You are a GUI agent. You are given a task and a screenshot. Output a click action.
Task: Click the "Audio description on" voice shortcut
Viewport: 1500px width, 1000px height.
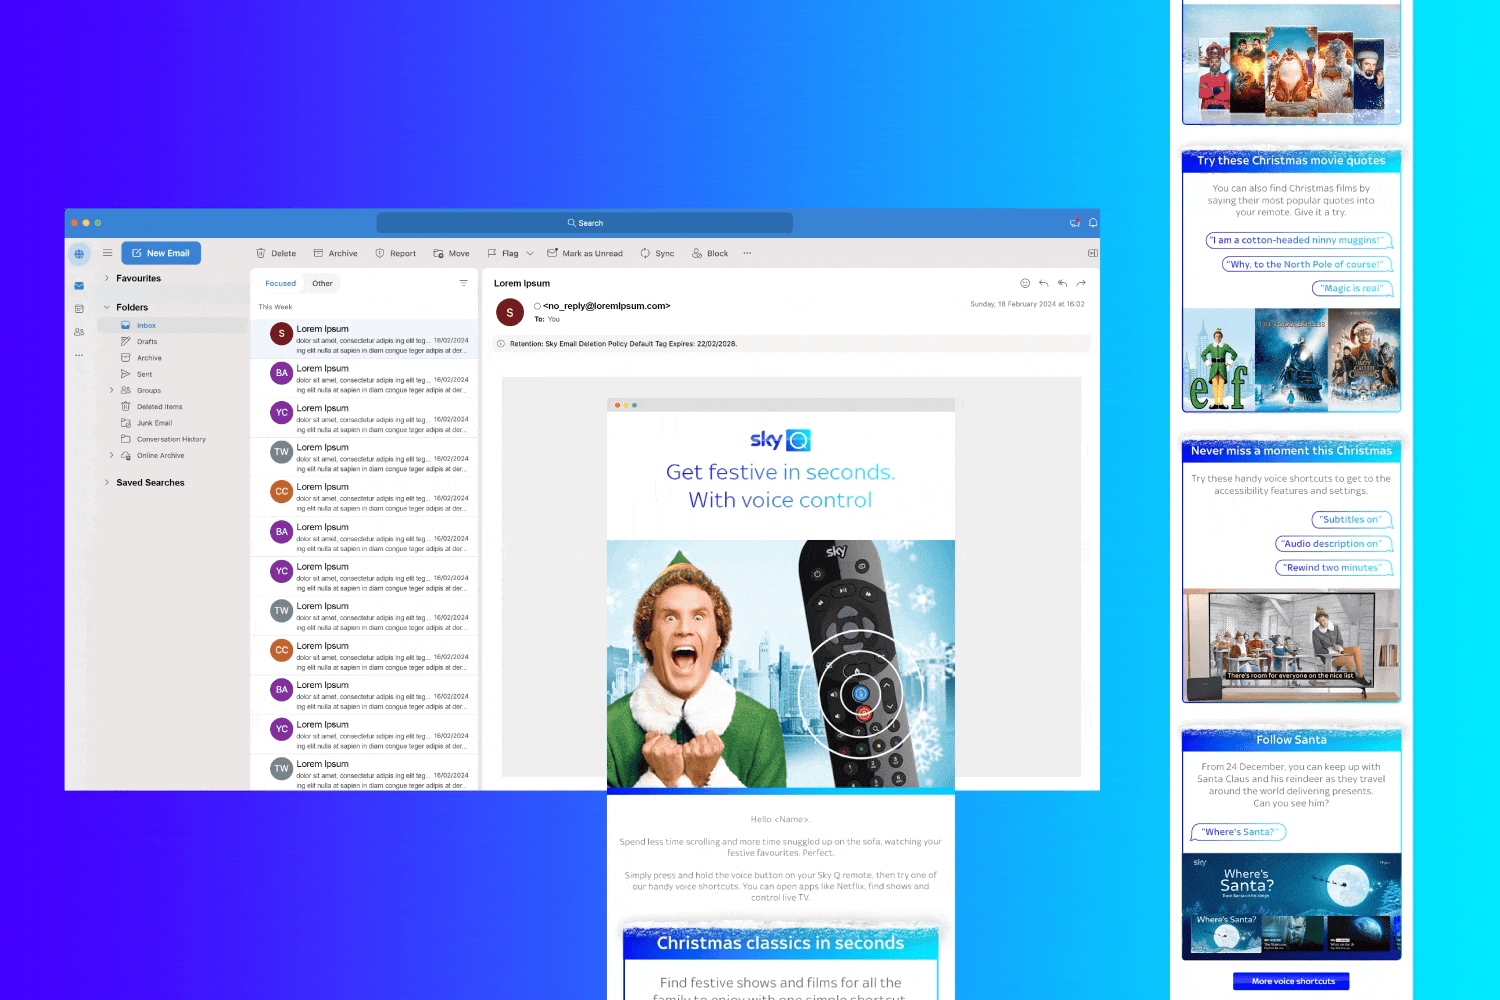(x=1334, y=543)
